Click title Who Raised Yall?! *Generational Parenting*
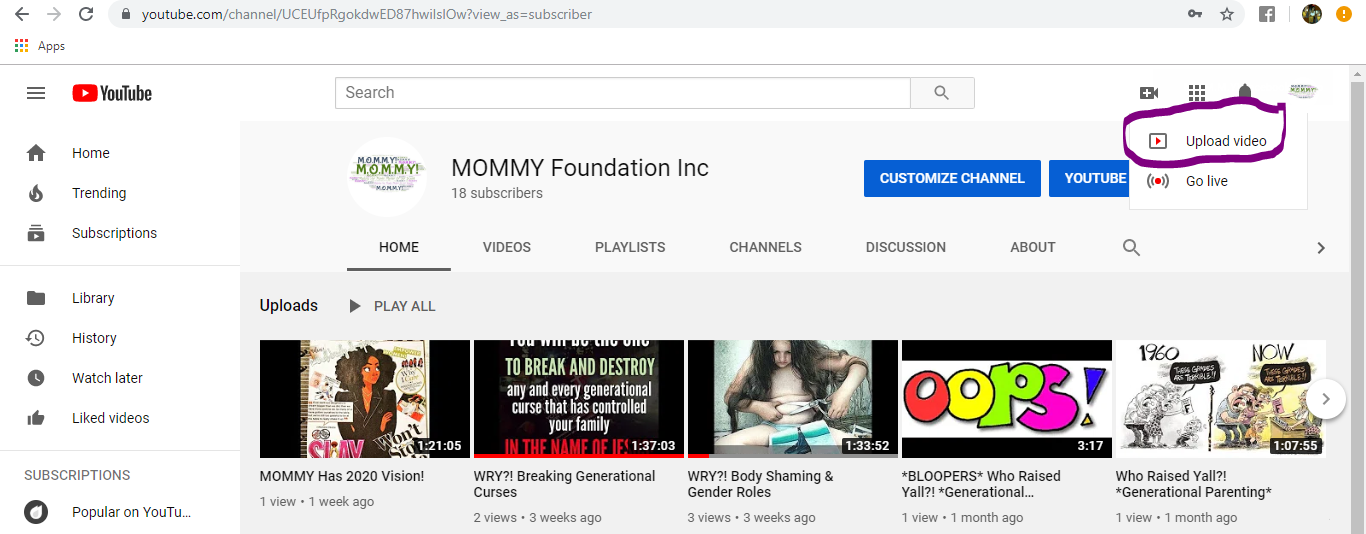 (x=1194, y=484)
